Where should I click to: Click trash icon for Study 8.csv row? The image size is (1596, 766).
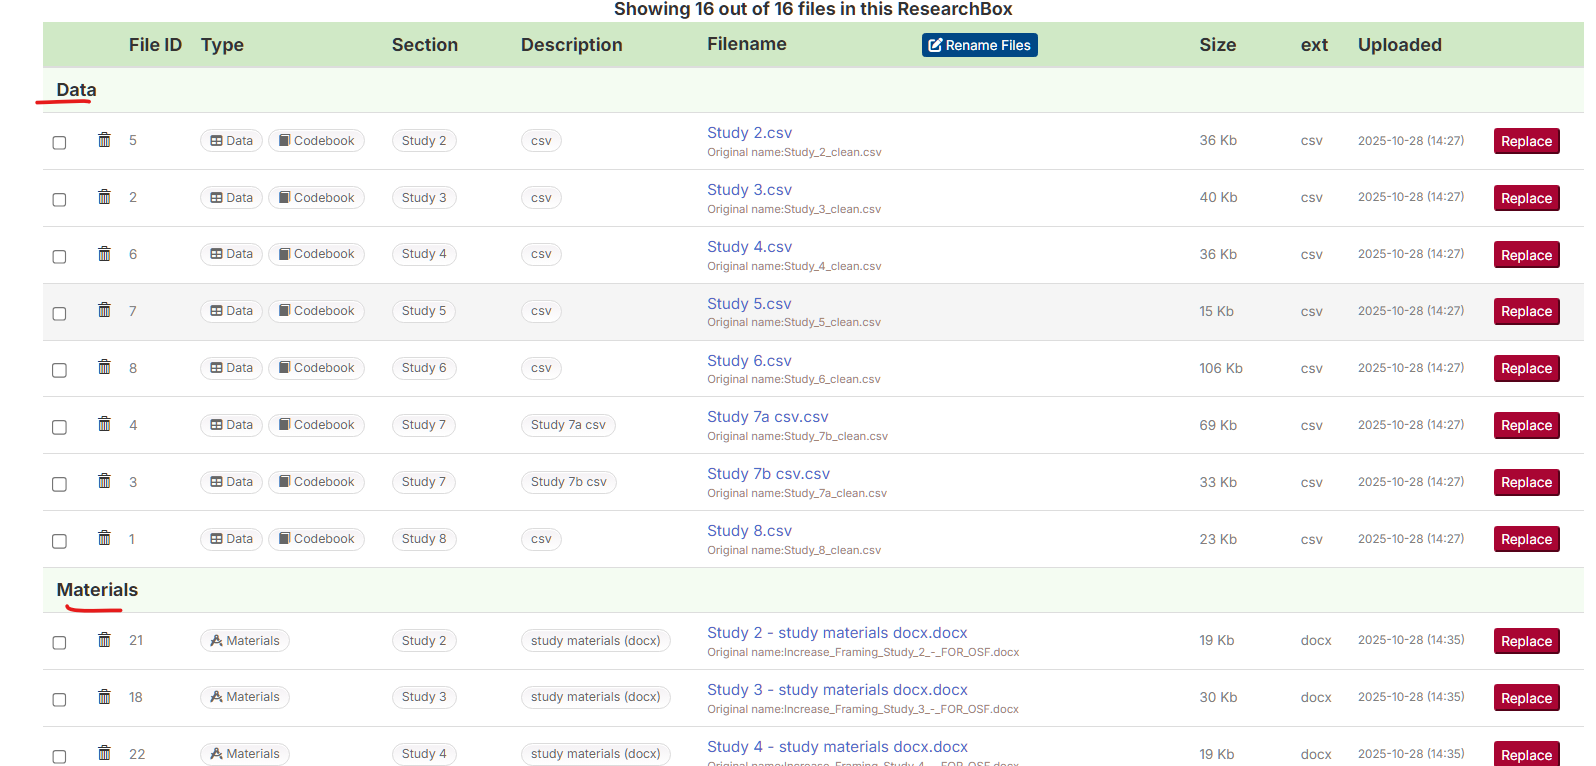click(x=104, y=538)
